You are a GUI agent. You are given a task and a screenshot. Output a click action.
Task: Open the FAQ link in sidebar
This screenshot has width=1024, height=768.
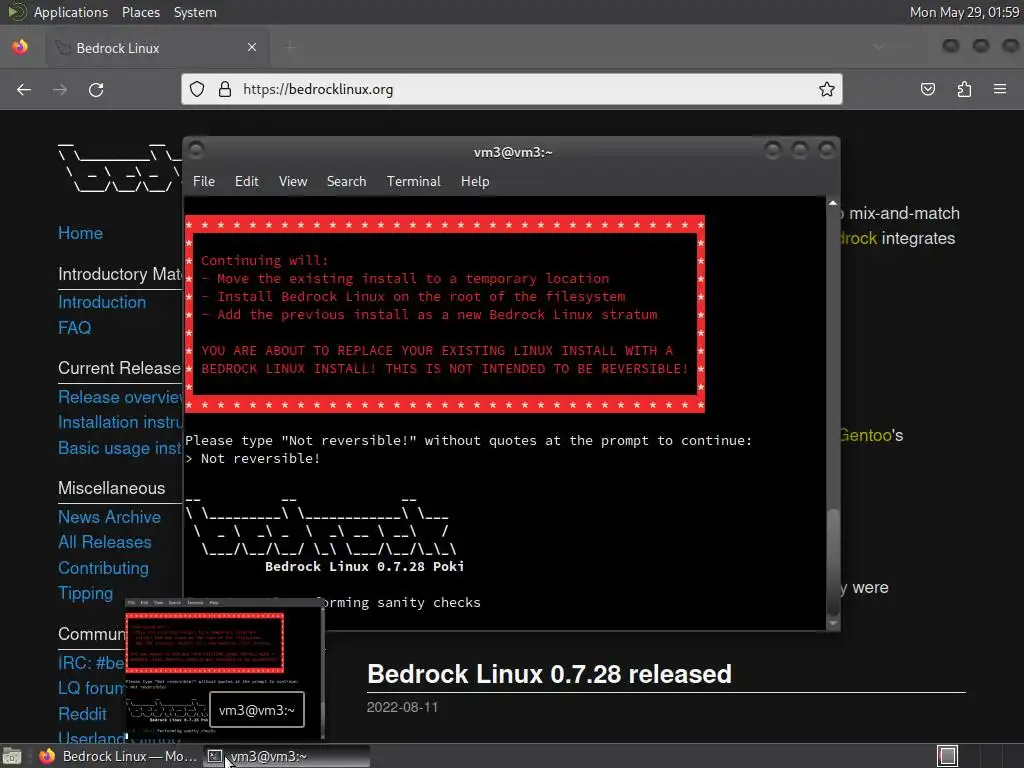click(74, 328)
